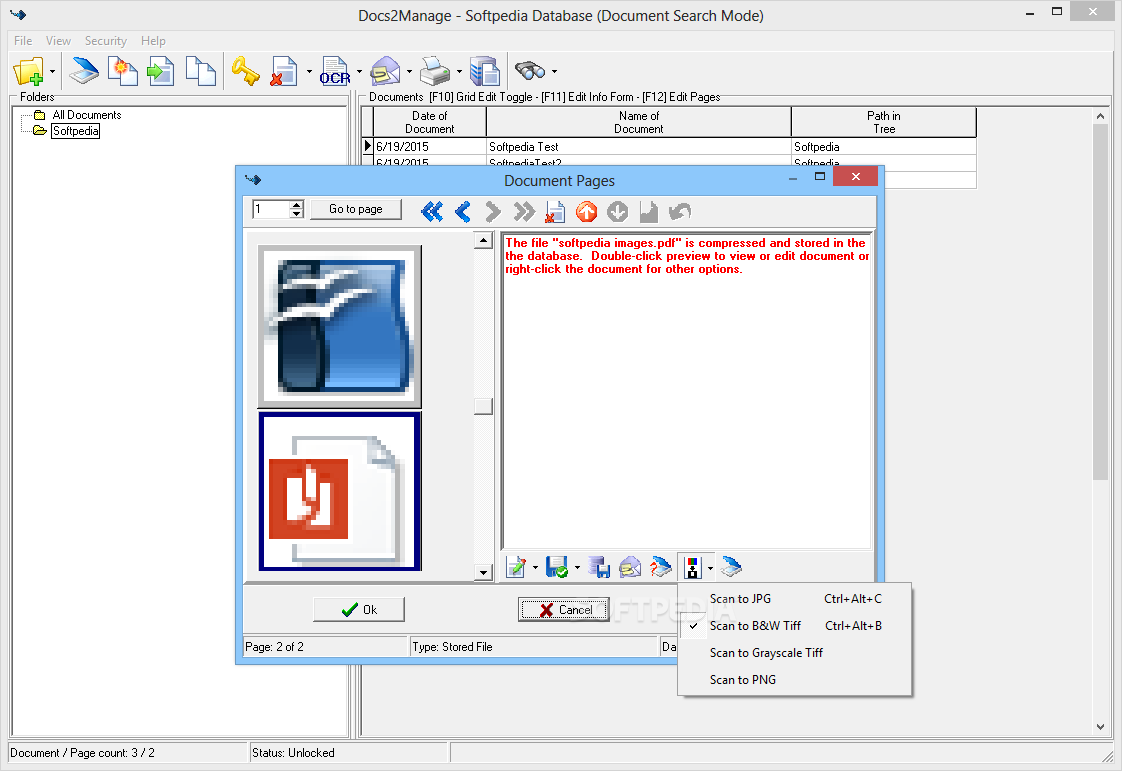This screenshot has height=771, width=1122.
Task: Select the first page thumbnail
Action: pos(339,326)
